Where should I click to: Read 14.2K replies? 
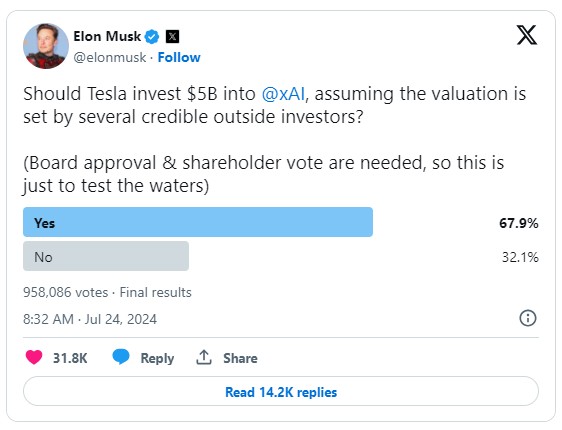click(x=281, y=391)
